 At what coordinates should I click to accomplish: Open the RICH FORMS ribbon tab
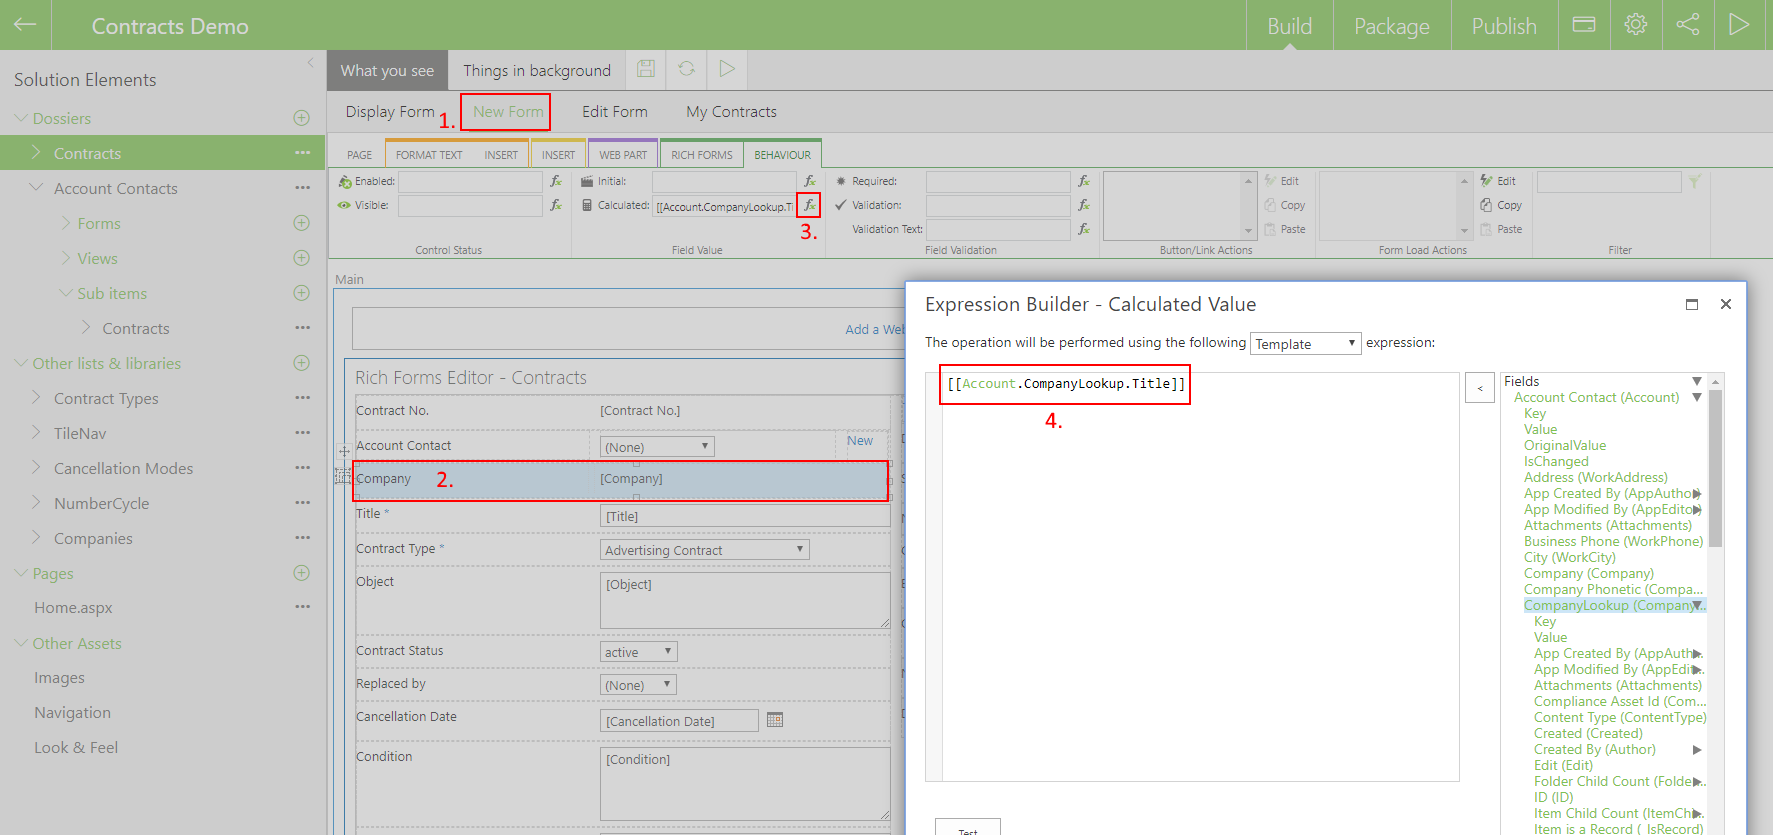tap(701, 155)
